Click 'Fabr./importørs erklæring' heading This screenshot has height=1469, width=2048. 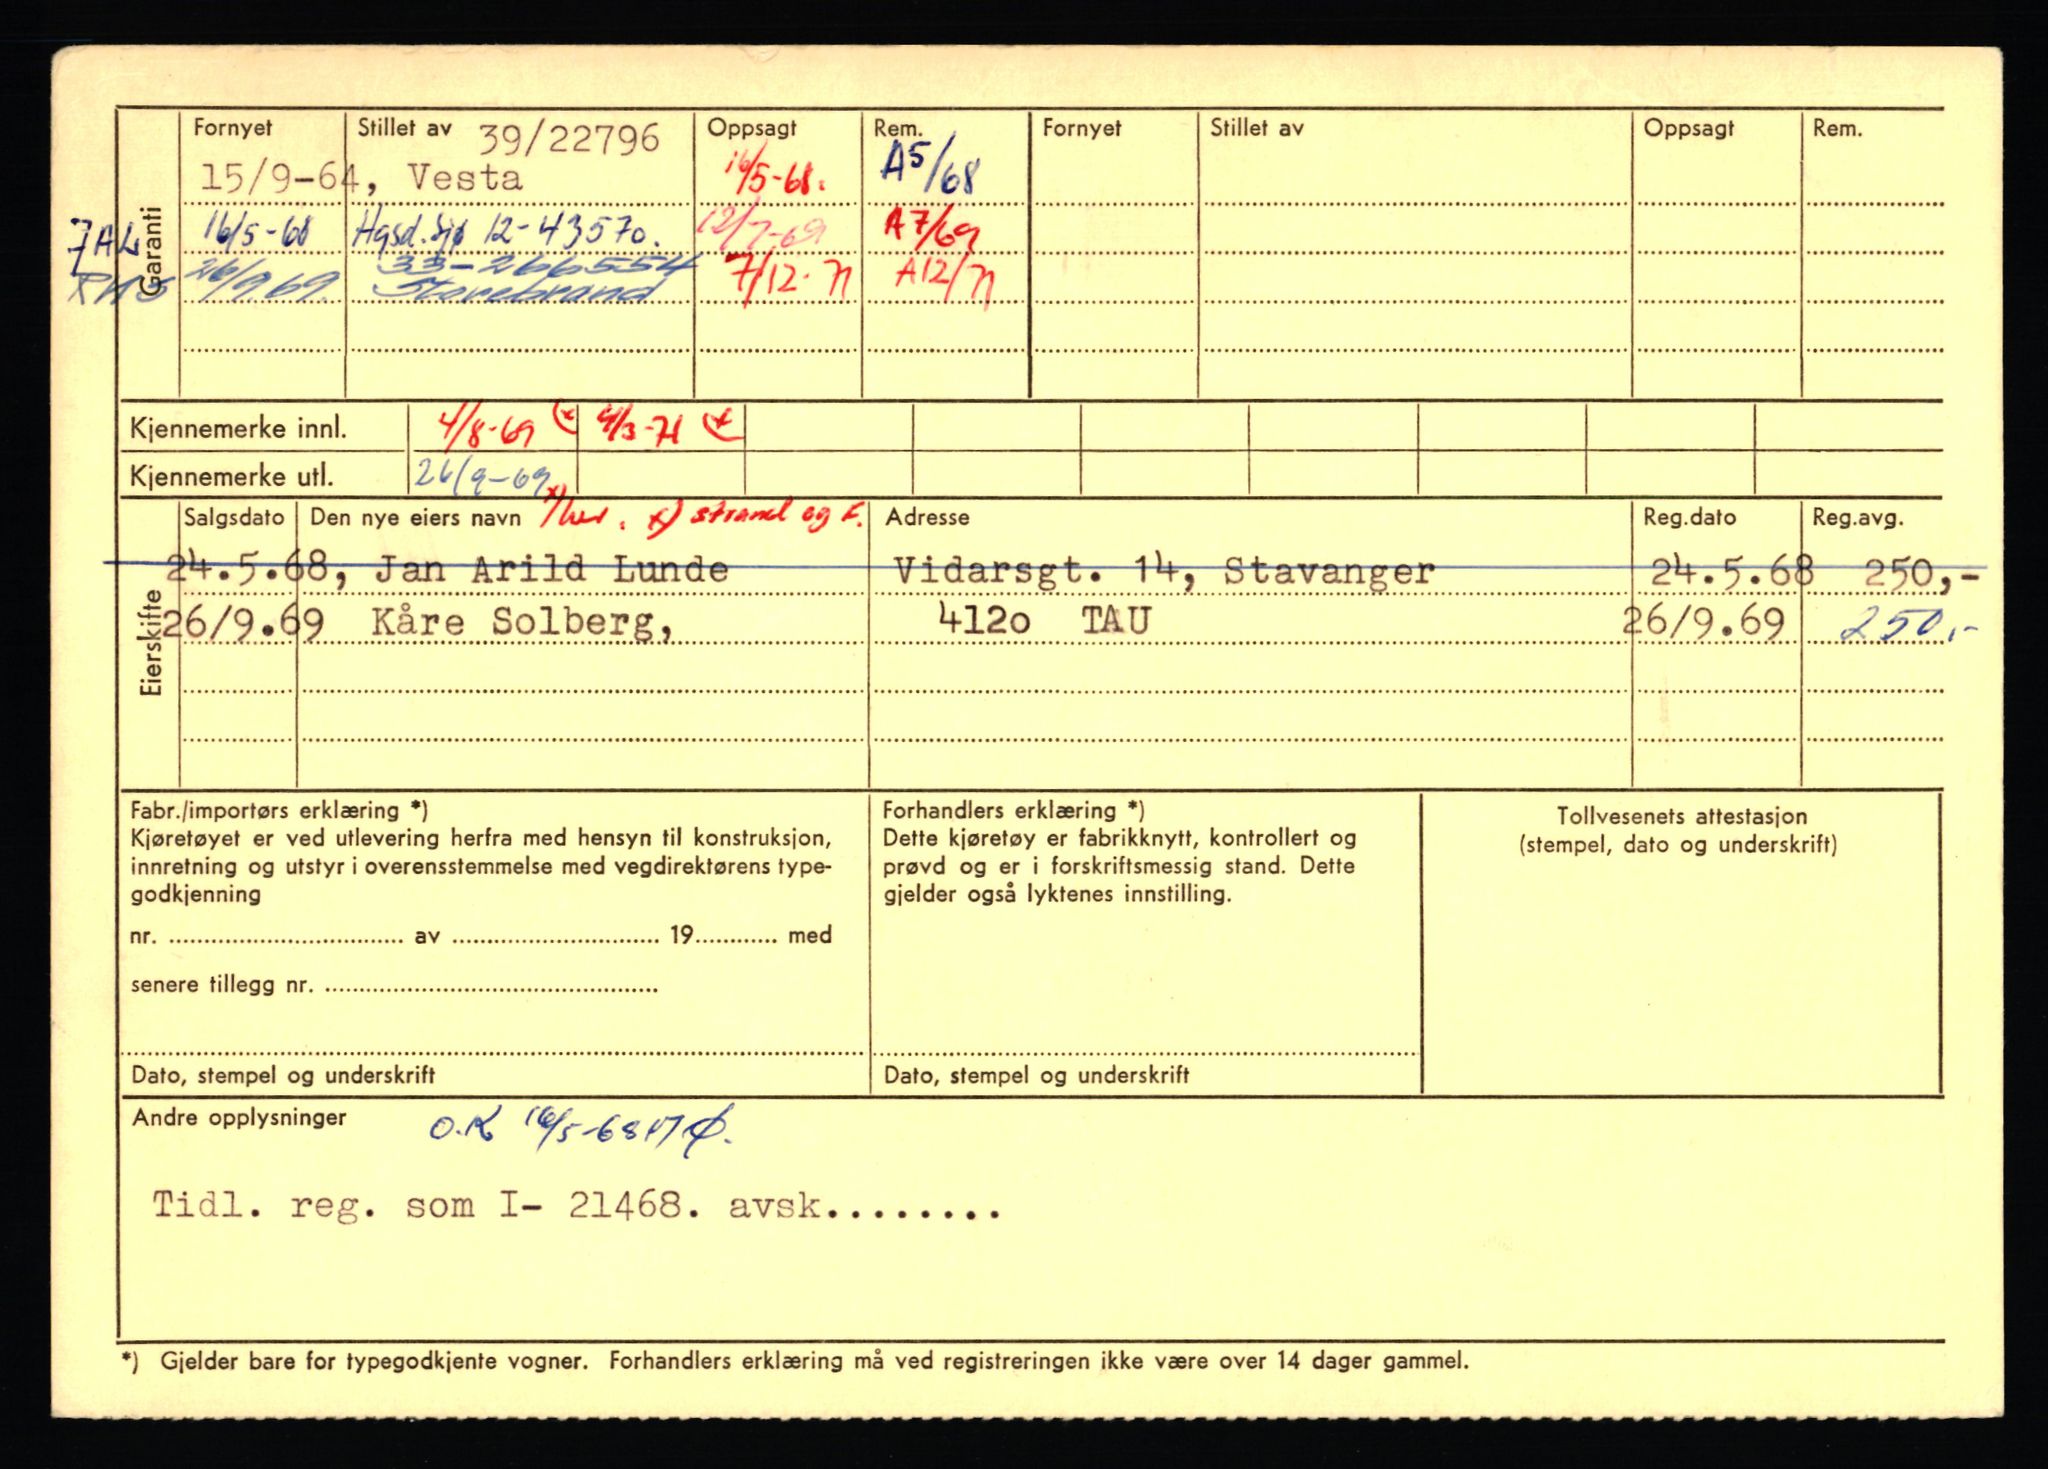tap(278, 810)
